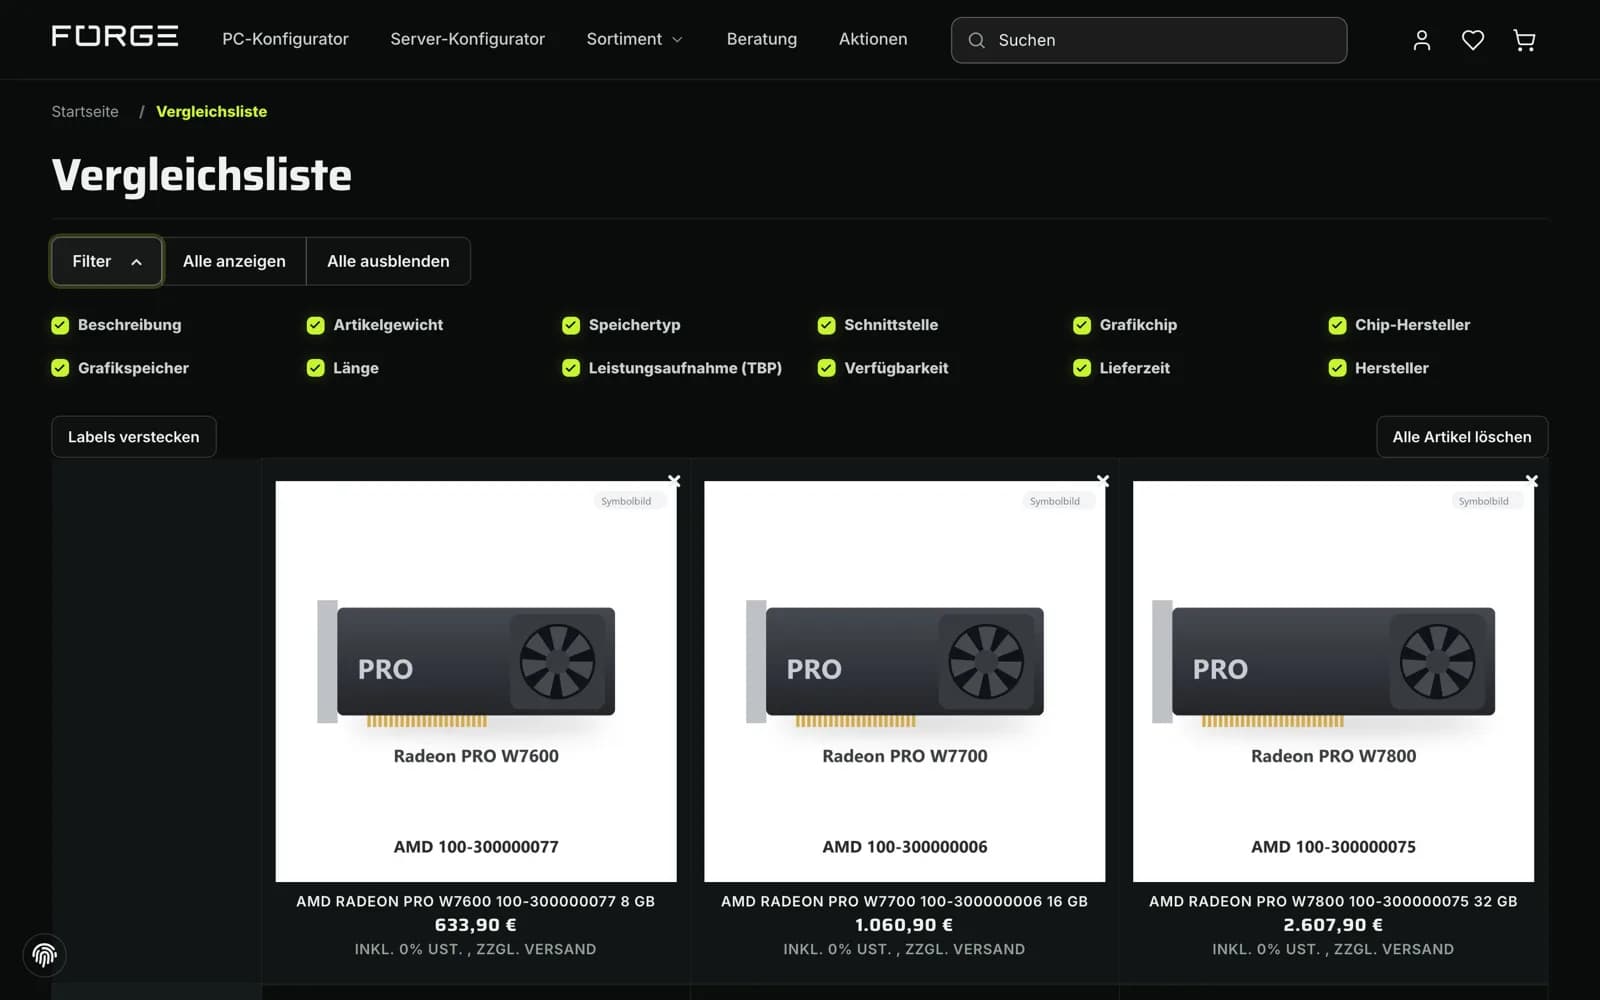Screen dimensions: 1600x1000
Task: Open AMD Radeon PRO W7700 16 GB title link
Action: pos(905,901)
